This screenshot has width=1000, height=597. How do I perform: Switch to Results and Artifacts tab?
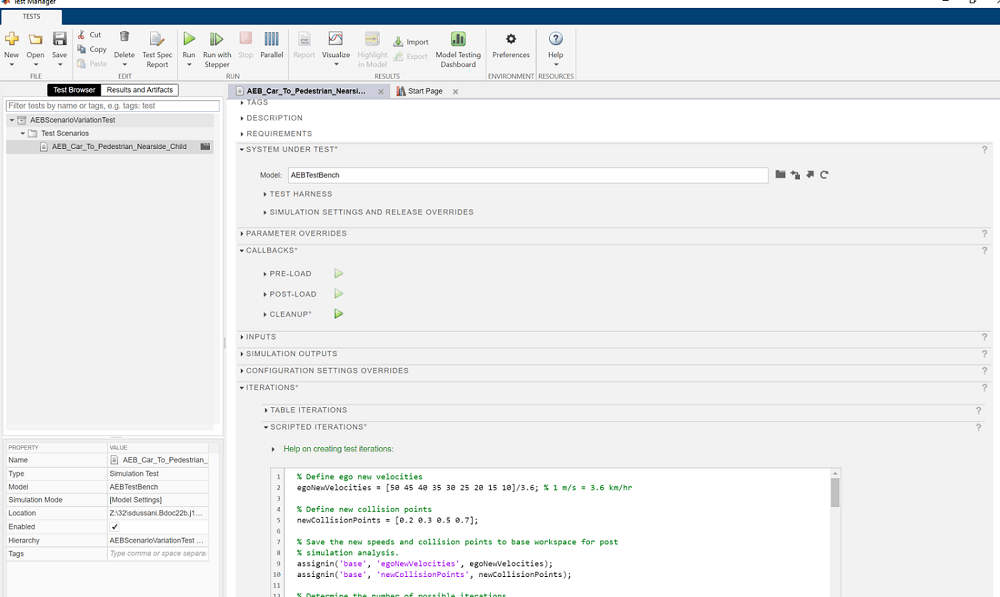(x=140, y=90)
